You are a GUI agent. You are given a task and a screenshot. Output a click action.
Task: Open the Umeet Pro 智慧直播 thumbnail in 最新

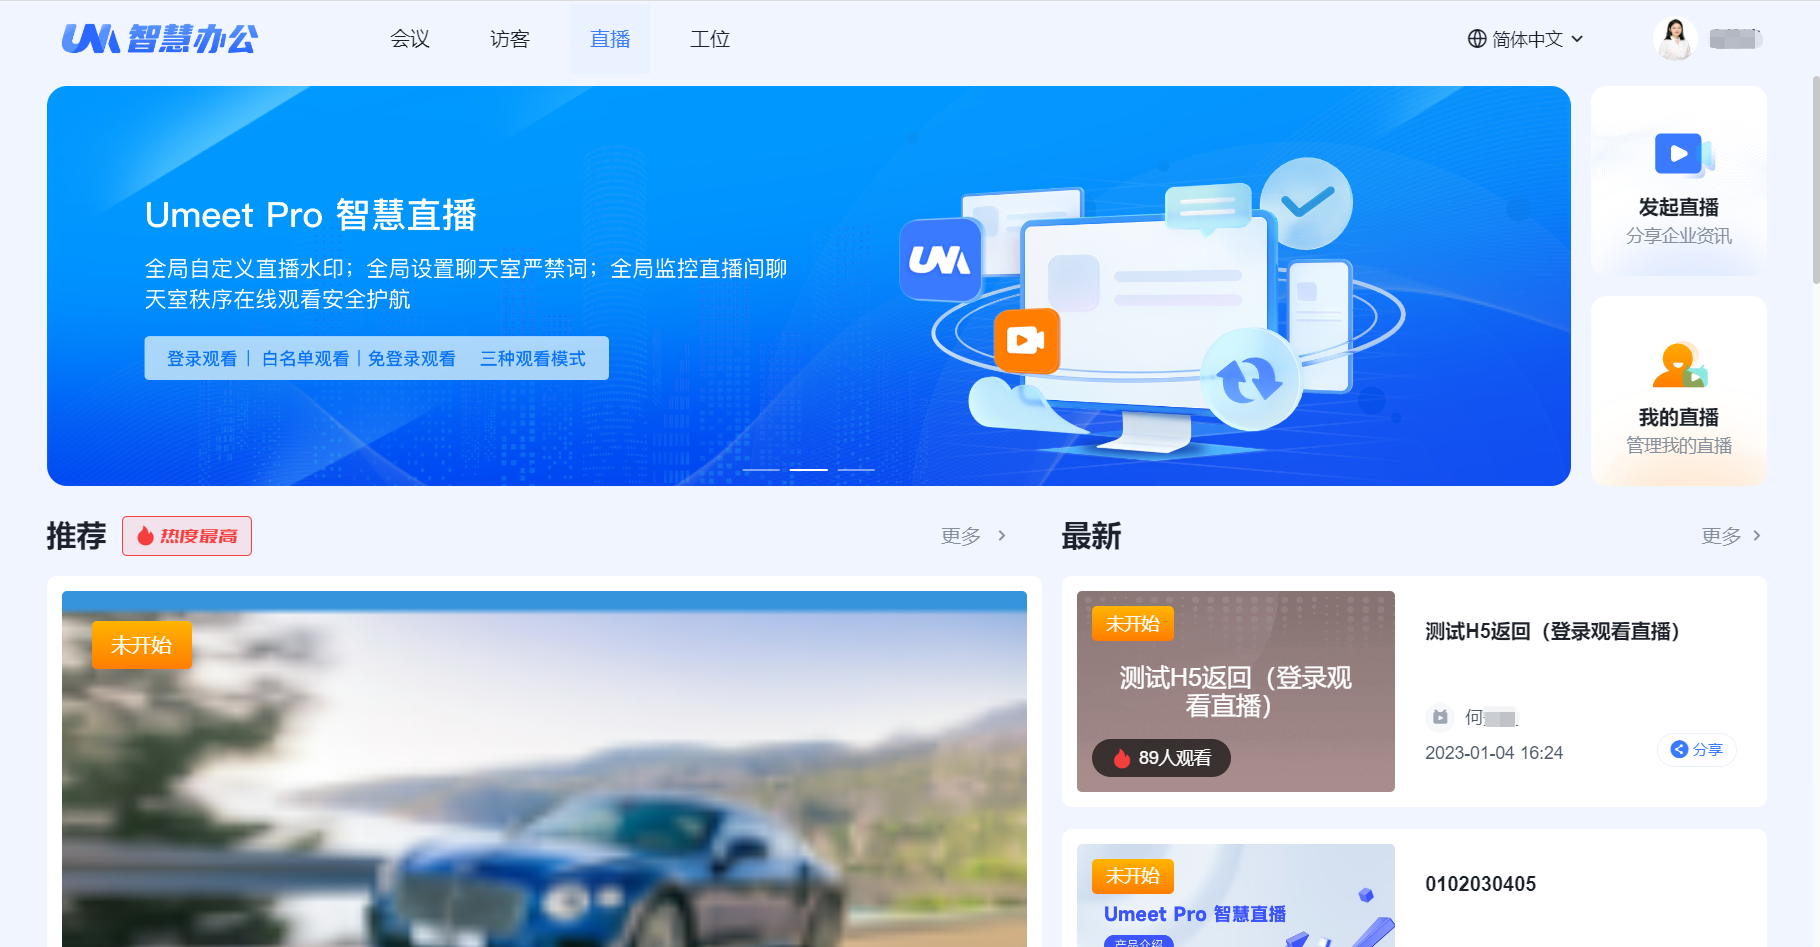pyautogui.click(x=1236, y=895)
